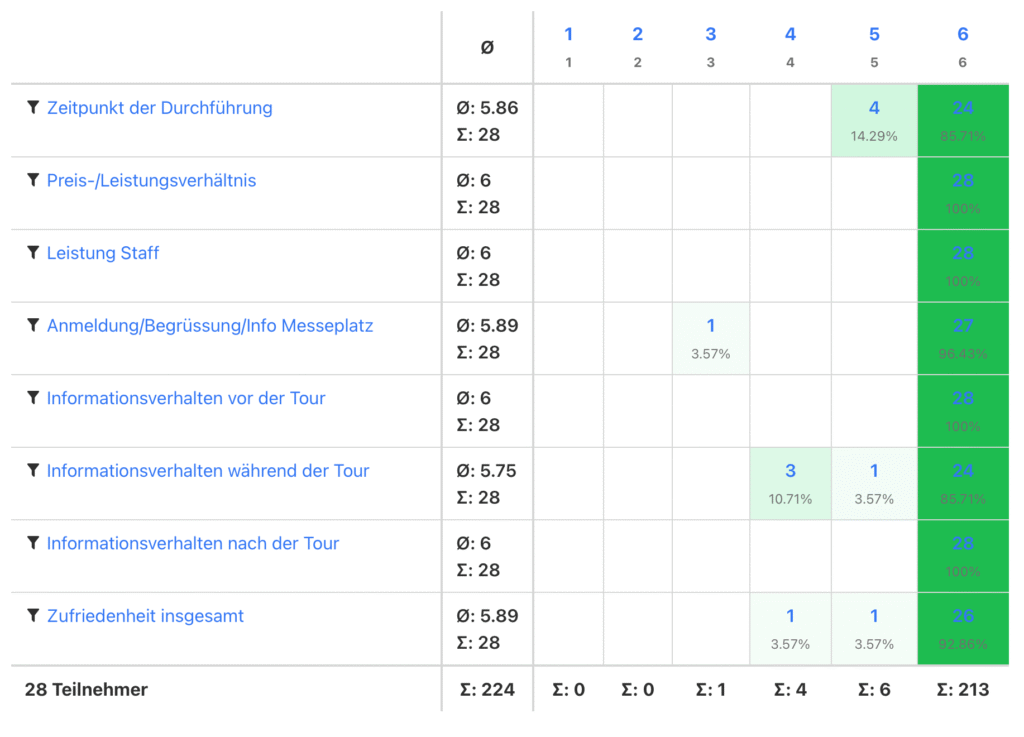Click filter icon beside Anmeldung/Begrüssung/Info Messeplatz
This screenshot has width=1024, height=737.
tap(33, 325)
